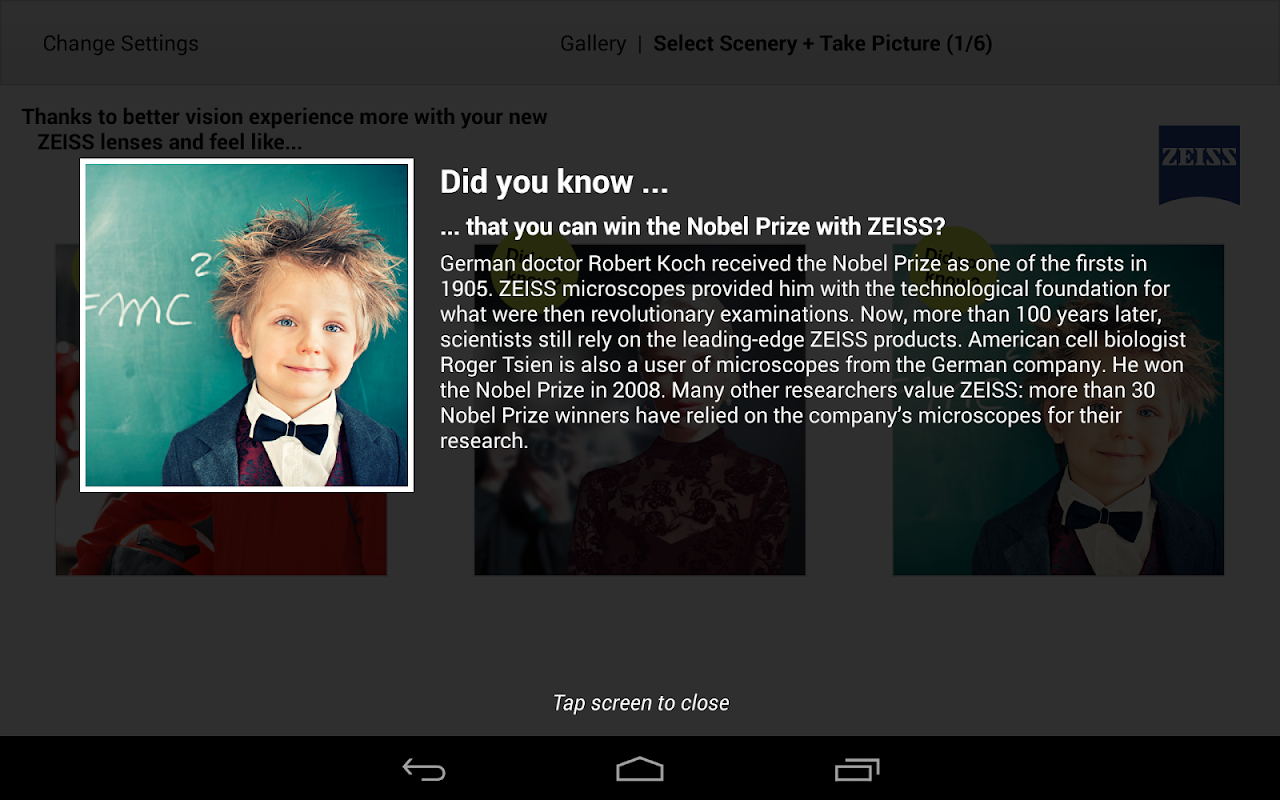
Task: Open Change Settings
Action: pos(121,44)
